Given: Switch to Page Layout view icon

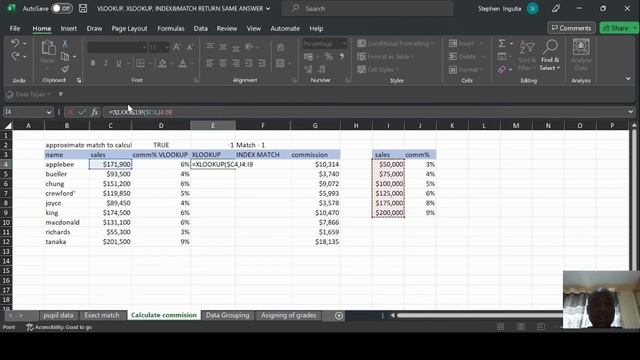Looking at the screenshot, I should 521,327.
